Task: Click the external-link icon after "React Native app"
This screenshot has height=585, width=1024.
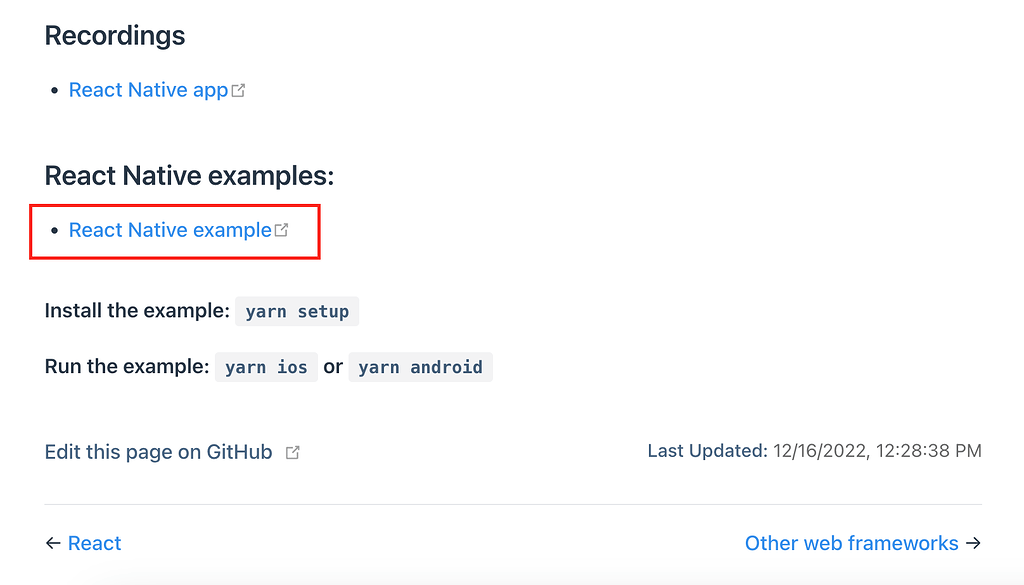Action: (x=238, y=89)
